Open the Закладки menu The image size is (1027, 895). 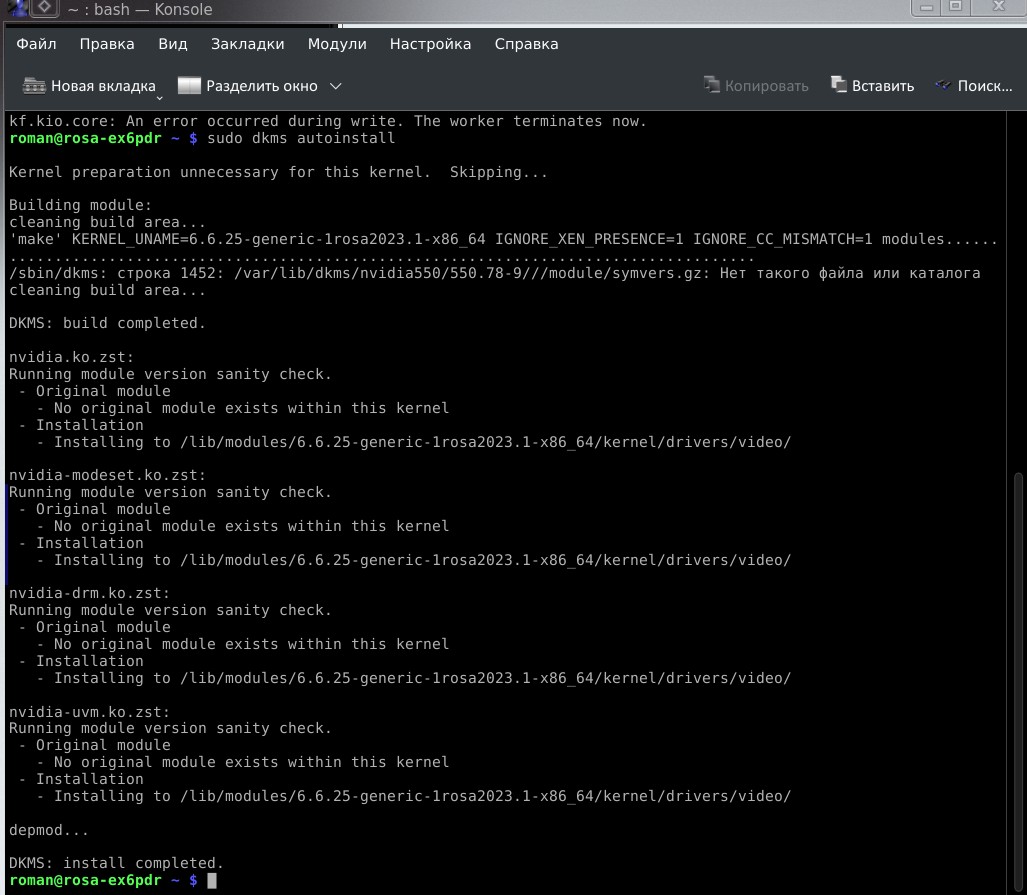248,44
